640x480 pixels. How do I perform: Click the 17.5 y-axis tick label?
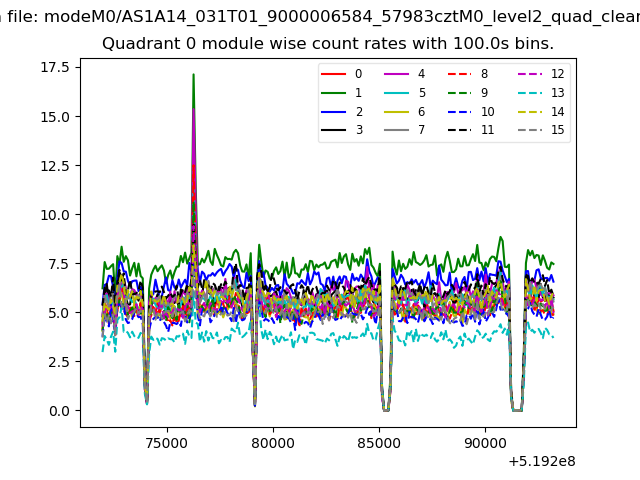[x=55, y=67]
